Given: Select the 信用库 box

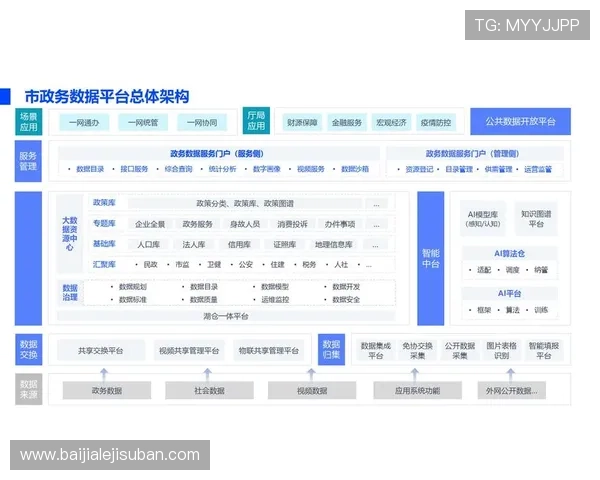Looking at the screenshot, I should (239, 245).
